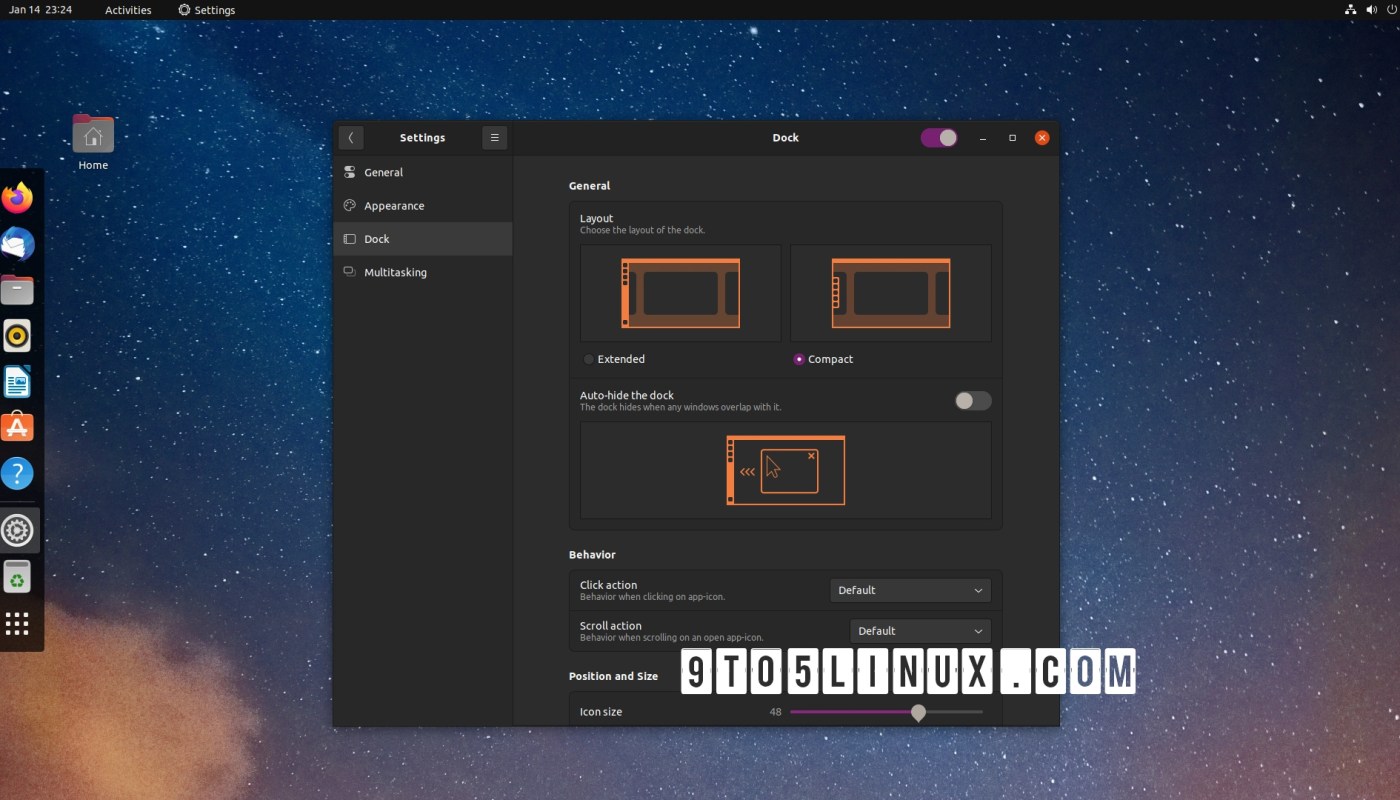Enable Auto-hide the dock switch

[x=973, y=401]
